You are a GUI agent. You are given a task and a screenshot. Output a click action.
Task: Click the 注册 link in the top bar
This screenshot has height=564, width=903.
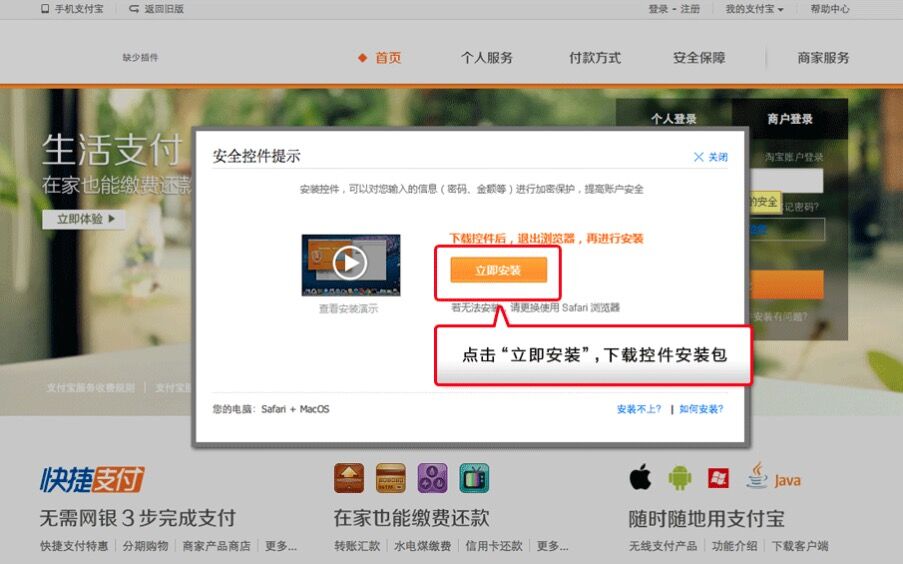coord(690,9)
